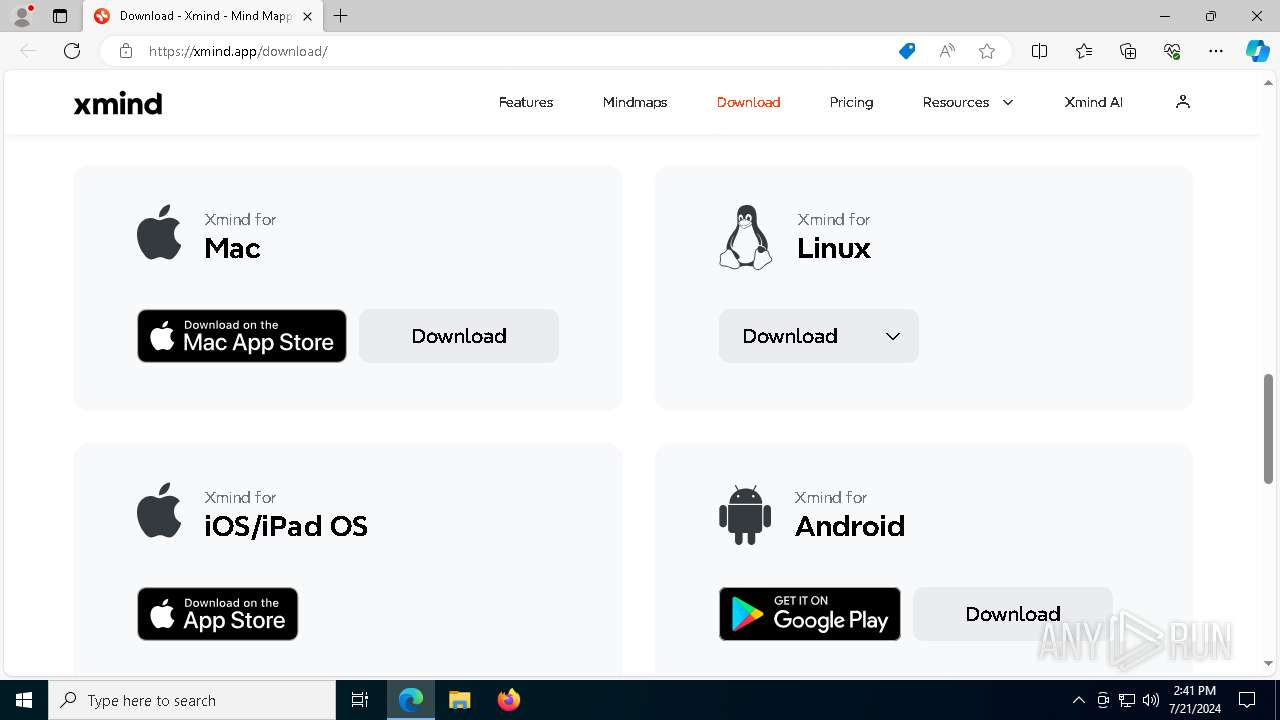Open tab actions menu
The image size is (1280, 720).
coord(60,16)
